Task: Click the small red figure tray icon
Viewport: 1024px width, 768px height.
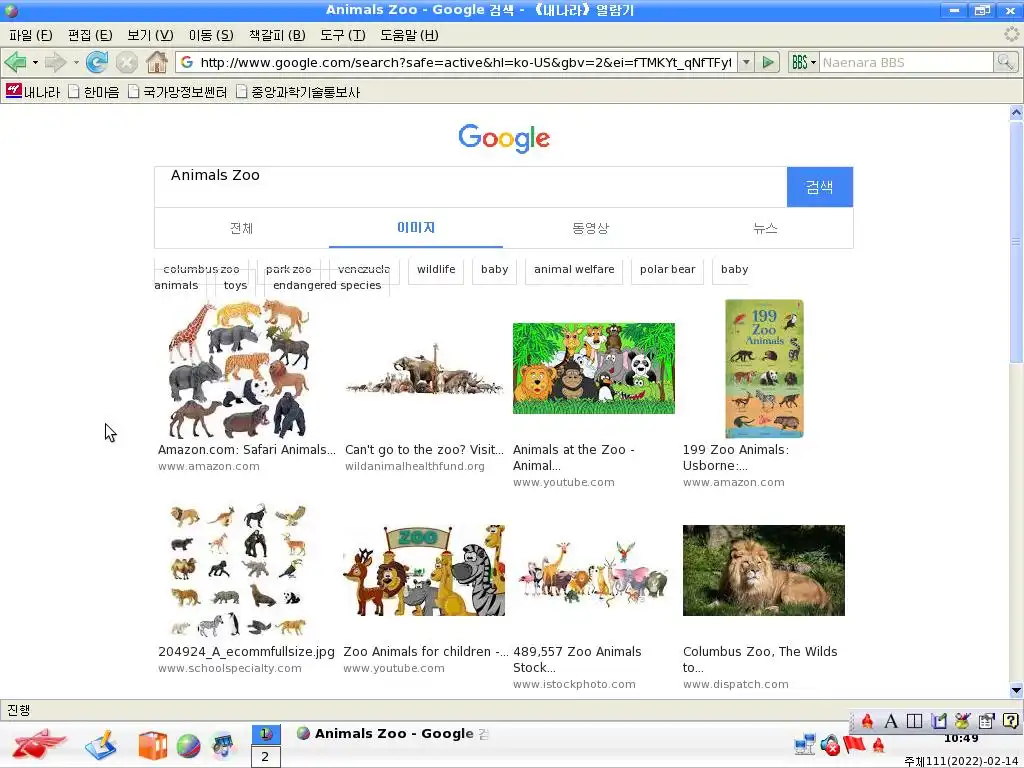Action: coord(878,745)
